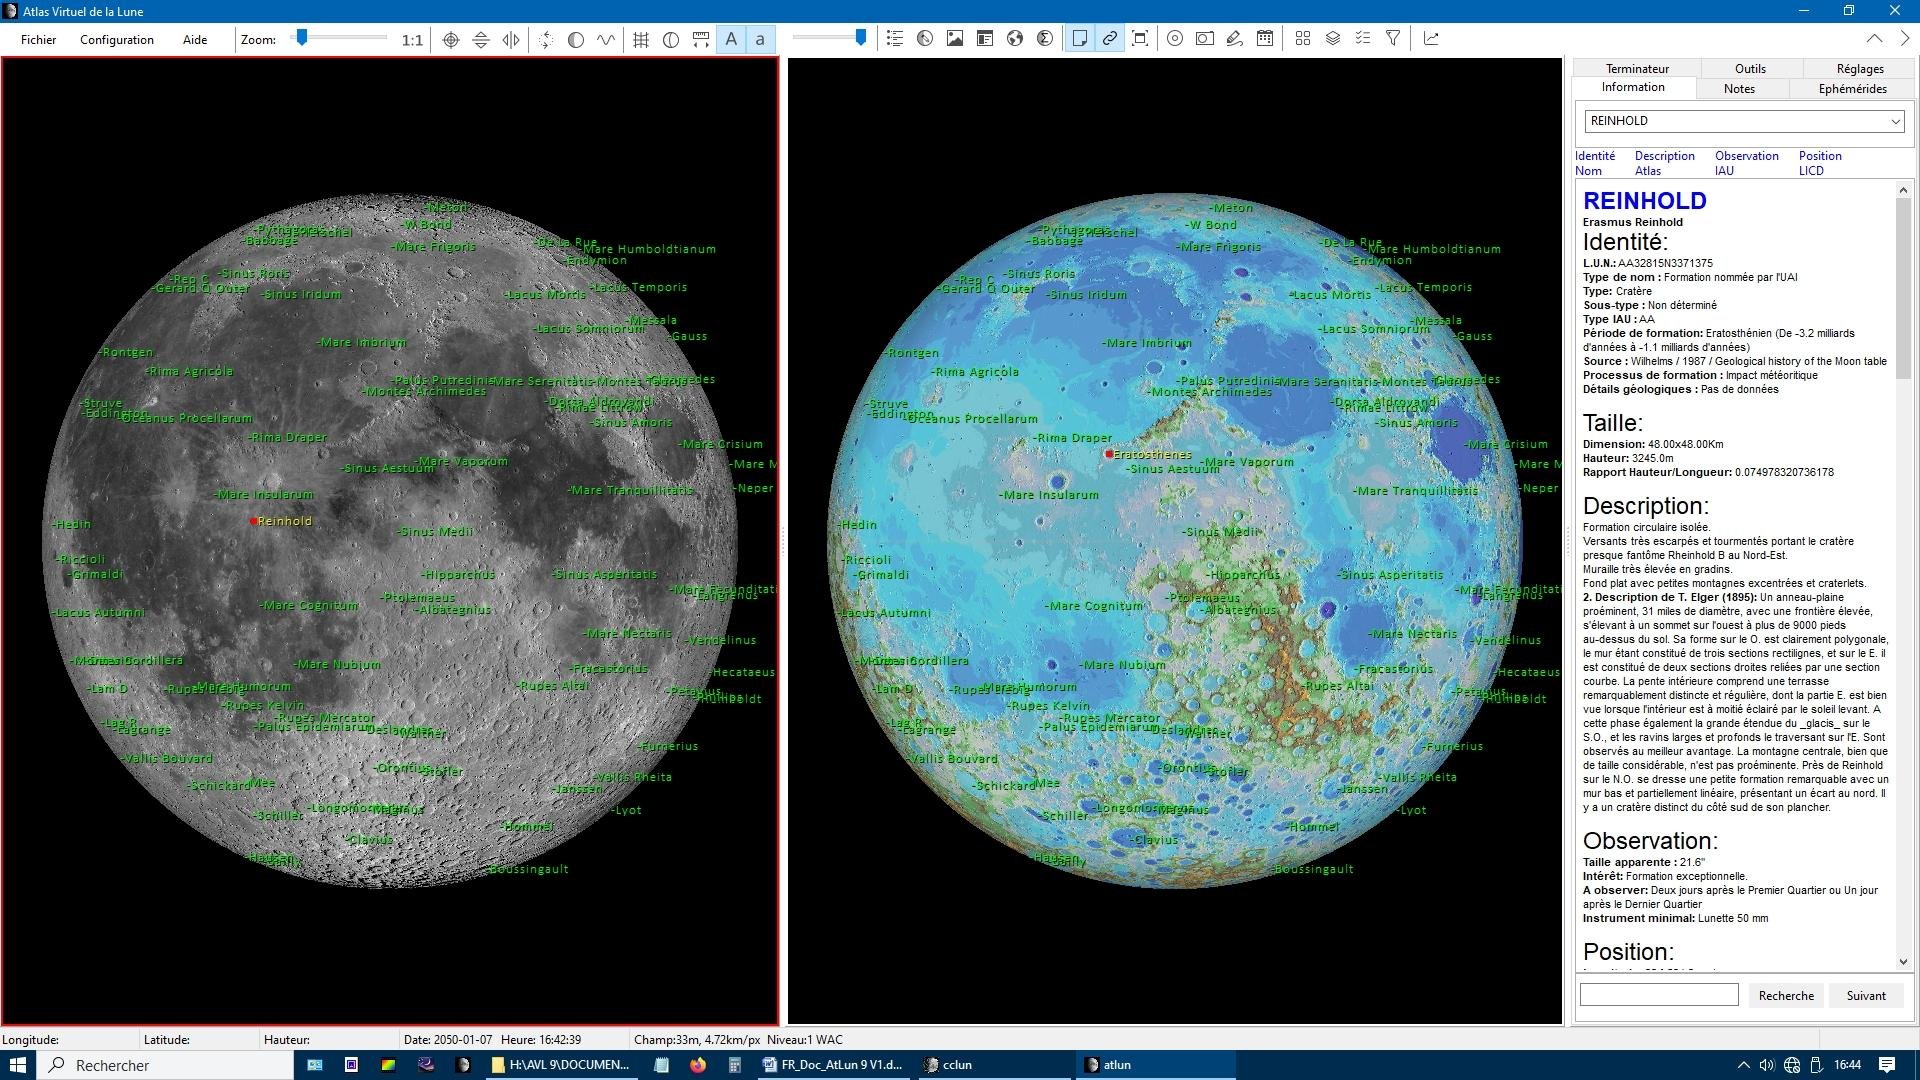The width and height of the screenshot is (1920, 1080).
Task: Toggle small 'a' label font button
Action: pyautogui.click(x=761, y=39)
